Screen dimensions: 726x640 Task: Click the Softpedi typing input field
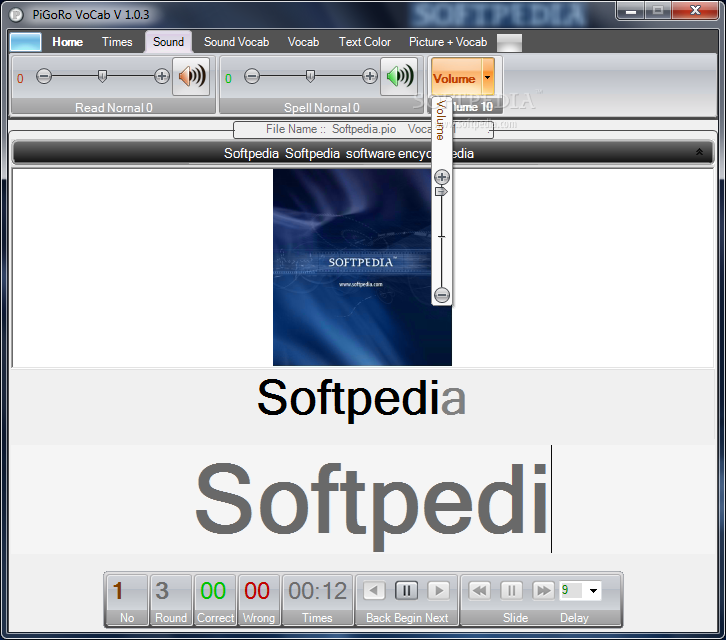click(x=363, y=499)
